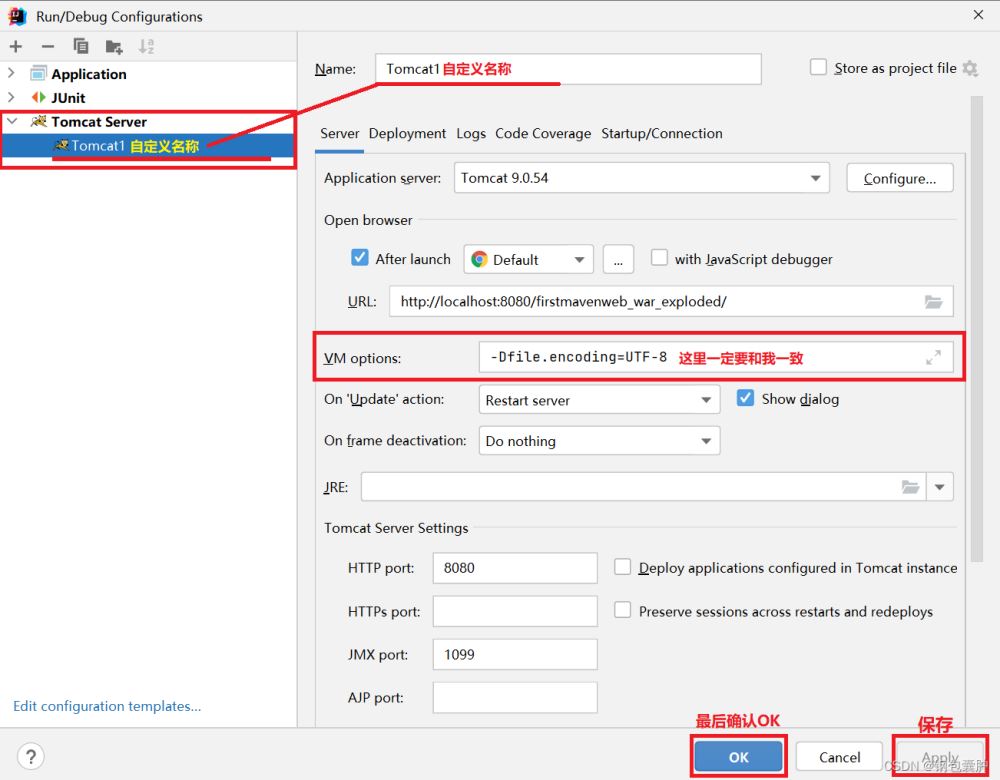Add a new configuration with the plus icon

[16, 47]
